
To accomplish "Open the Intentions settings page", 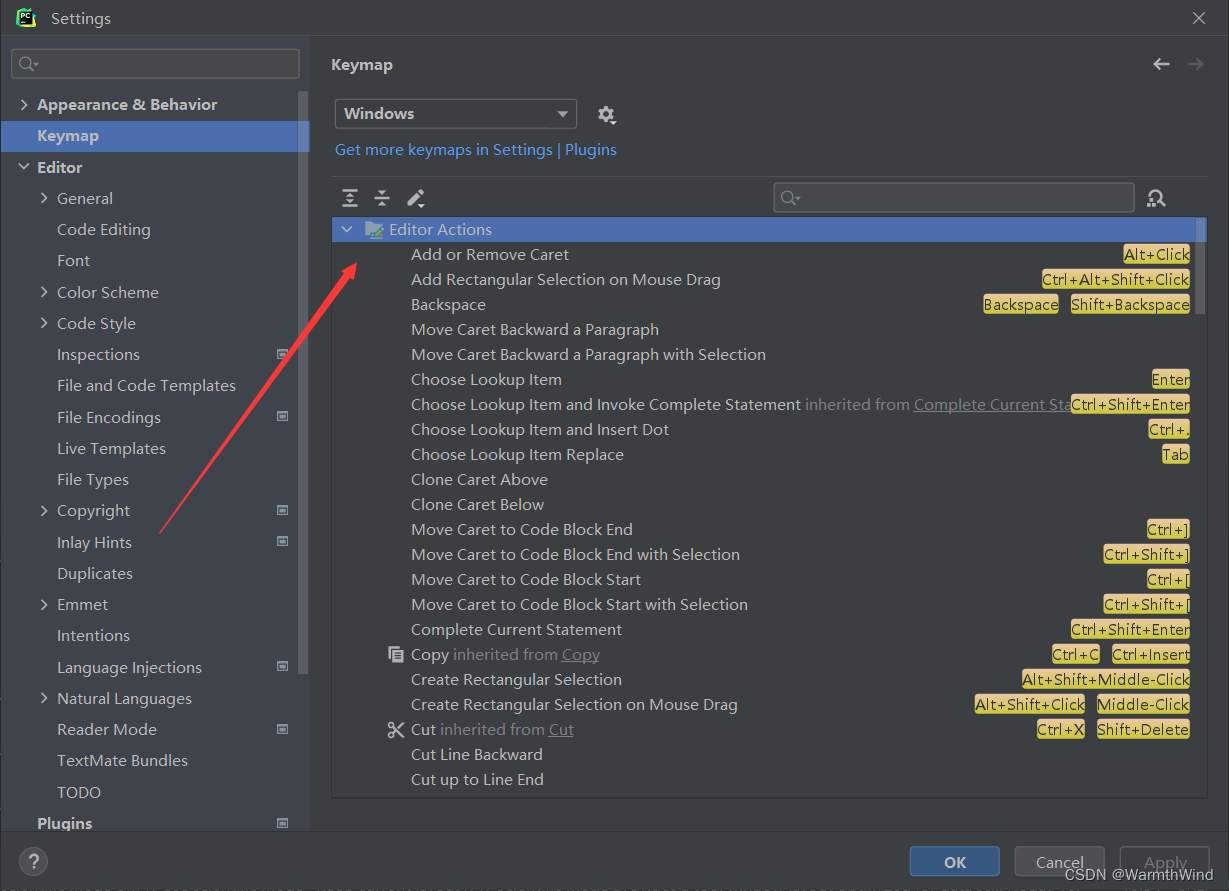I will (x=93, y=635).
